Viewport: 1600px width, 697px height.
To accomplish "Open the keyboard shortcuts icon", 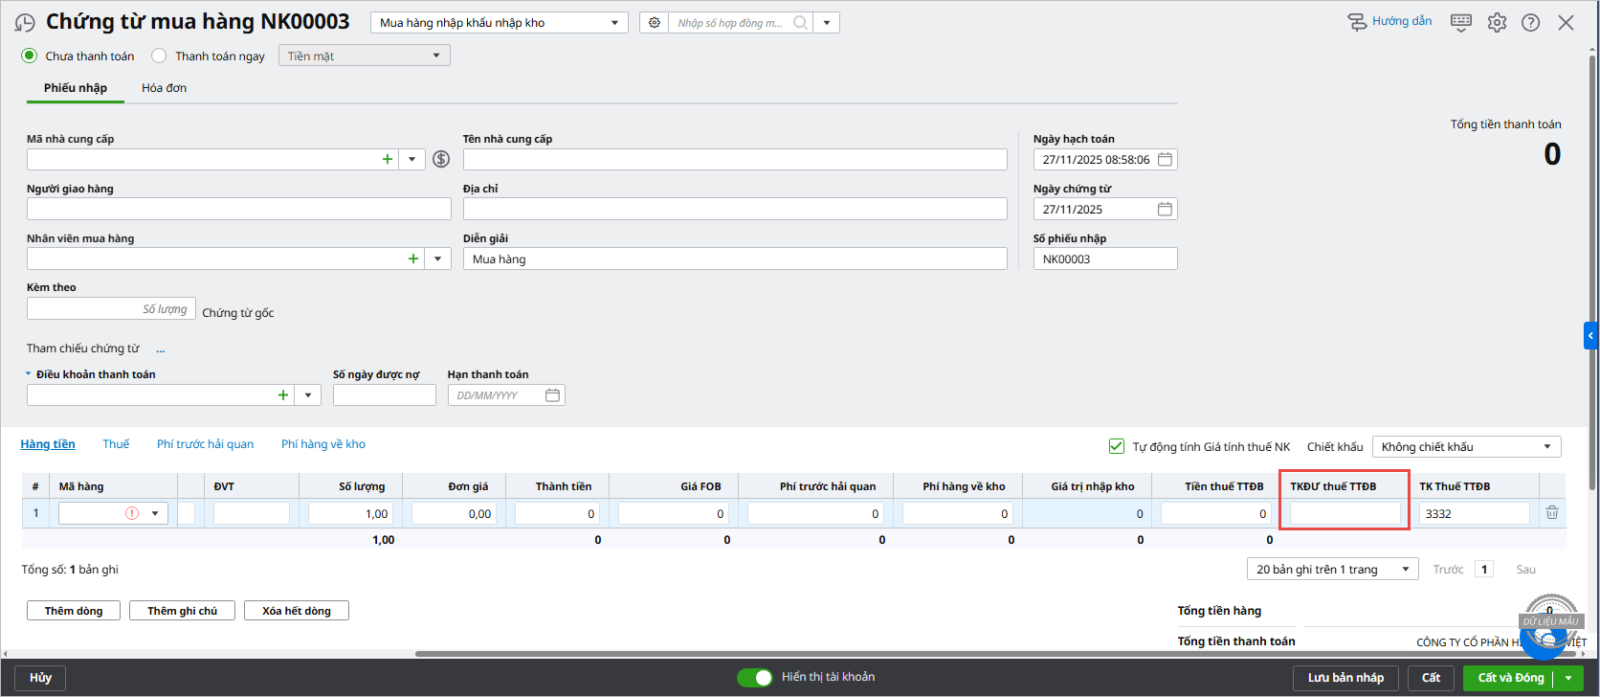I will [1461, 22].
